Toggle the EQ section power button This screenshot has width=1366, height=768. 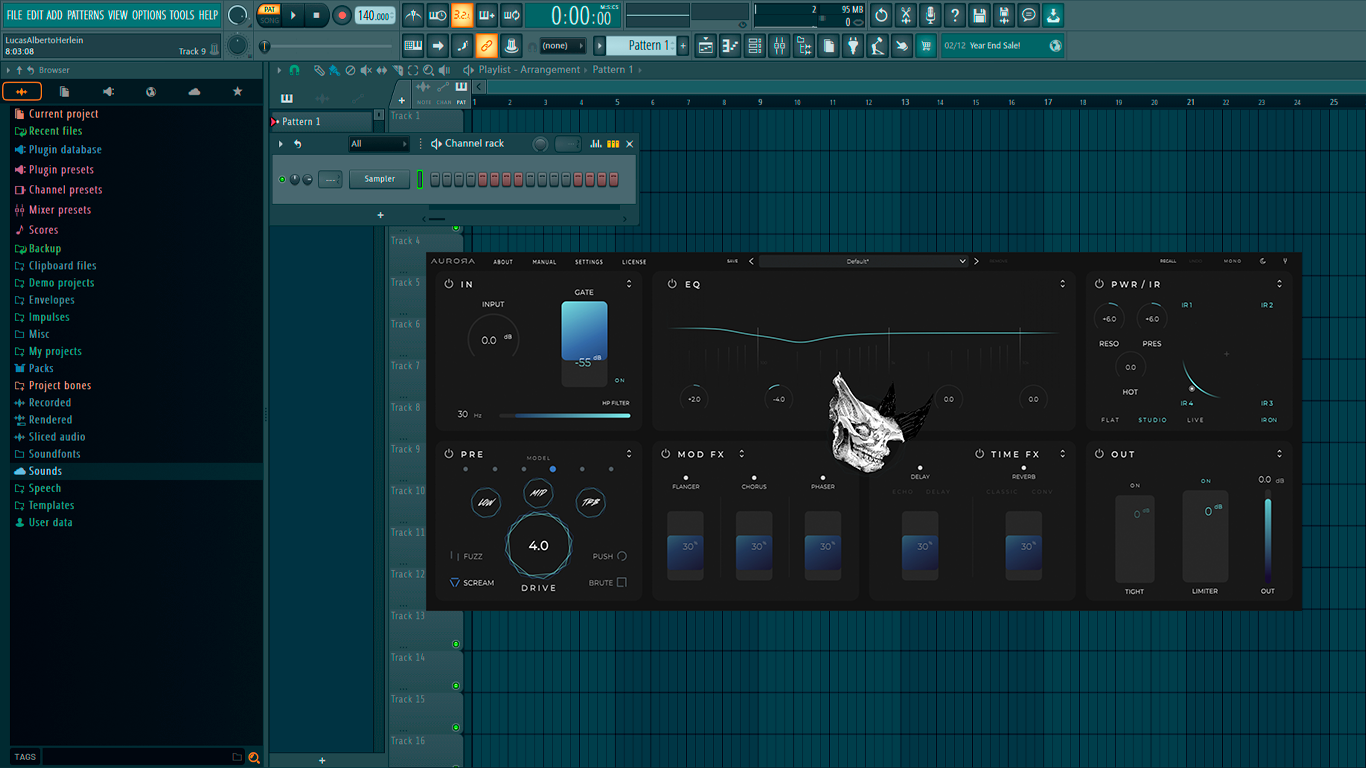(672, 284)
